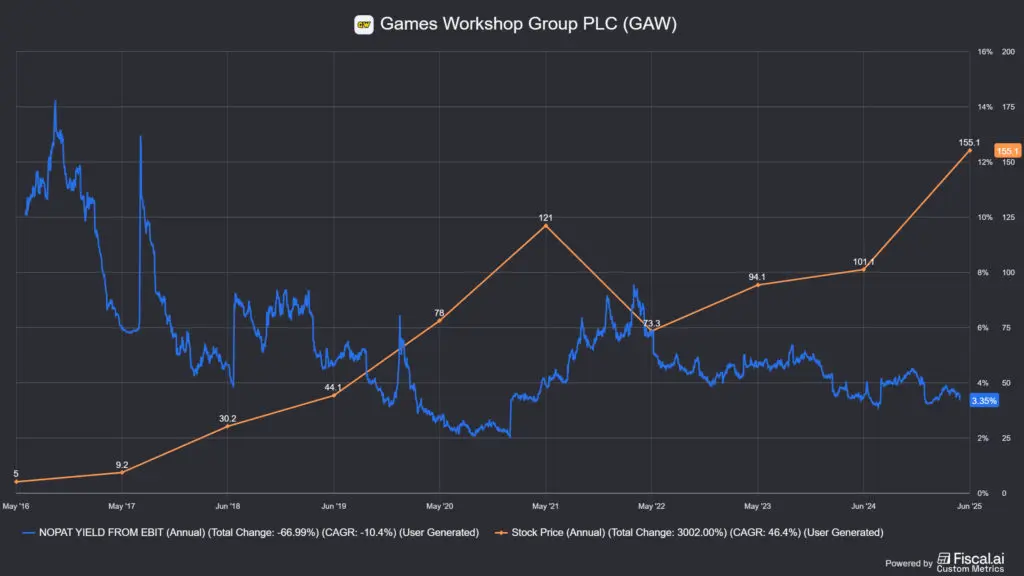The width and height of the screenshot is (1024, 576).
Task: Click the May '23 x-axis label
Action: pyautogui.click(x=758, y=506)
